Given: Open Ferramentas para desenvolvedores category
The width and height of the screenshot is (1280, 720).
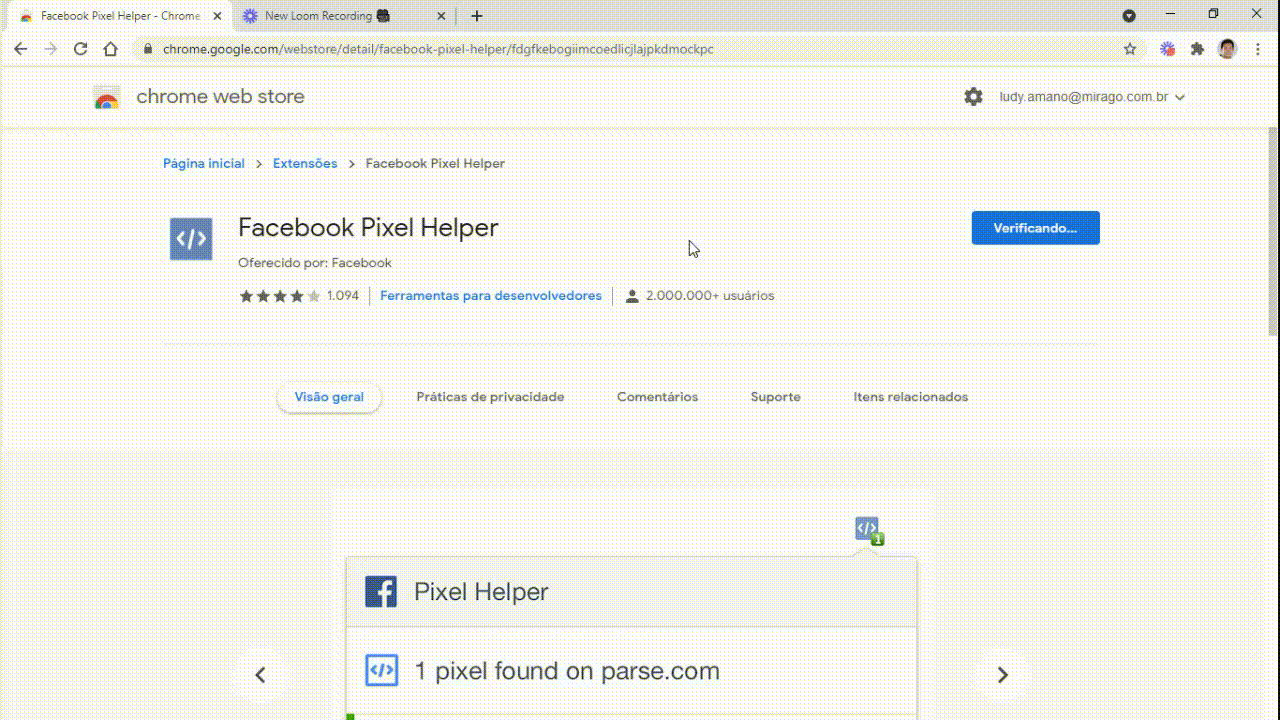Looking at the screenshot, I should tap(491, 296).
